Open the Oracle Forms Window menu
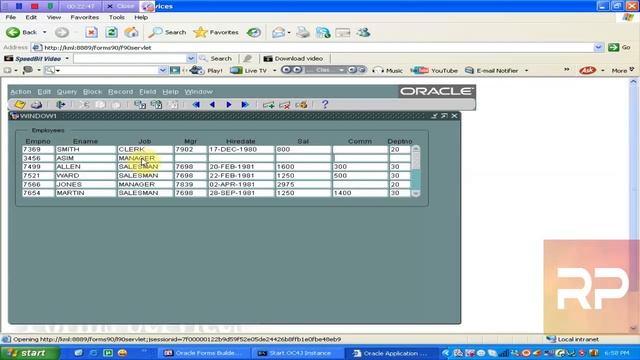The image size is (640, 360). [x=198, y=92]
